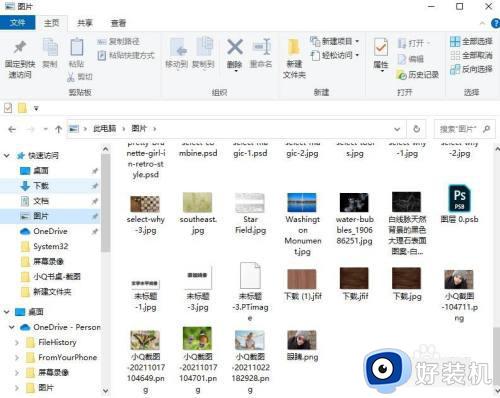Collapse the Quick access tree
The image size is (500, 398).
[7, 155]
